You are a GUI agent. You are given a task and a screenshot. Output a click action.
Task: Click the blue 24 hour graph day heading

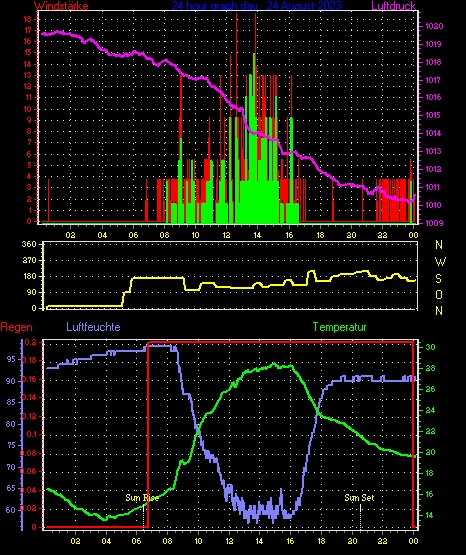click(256, 6)
